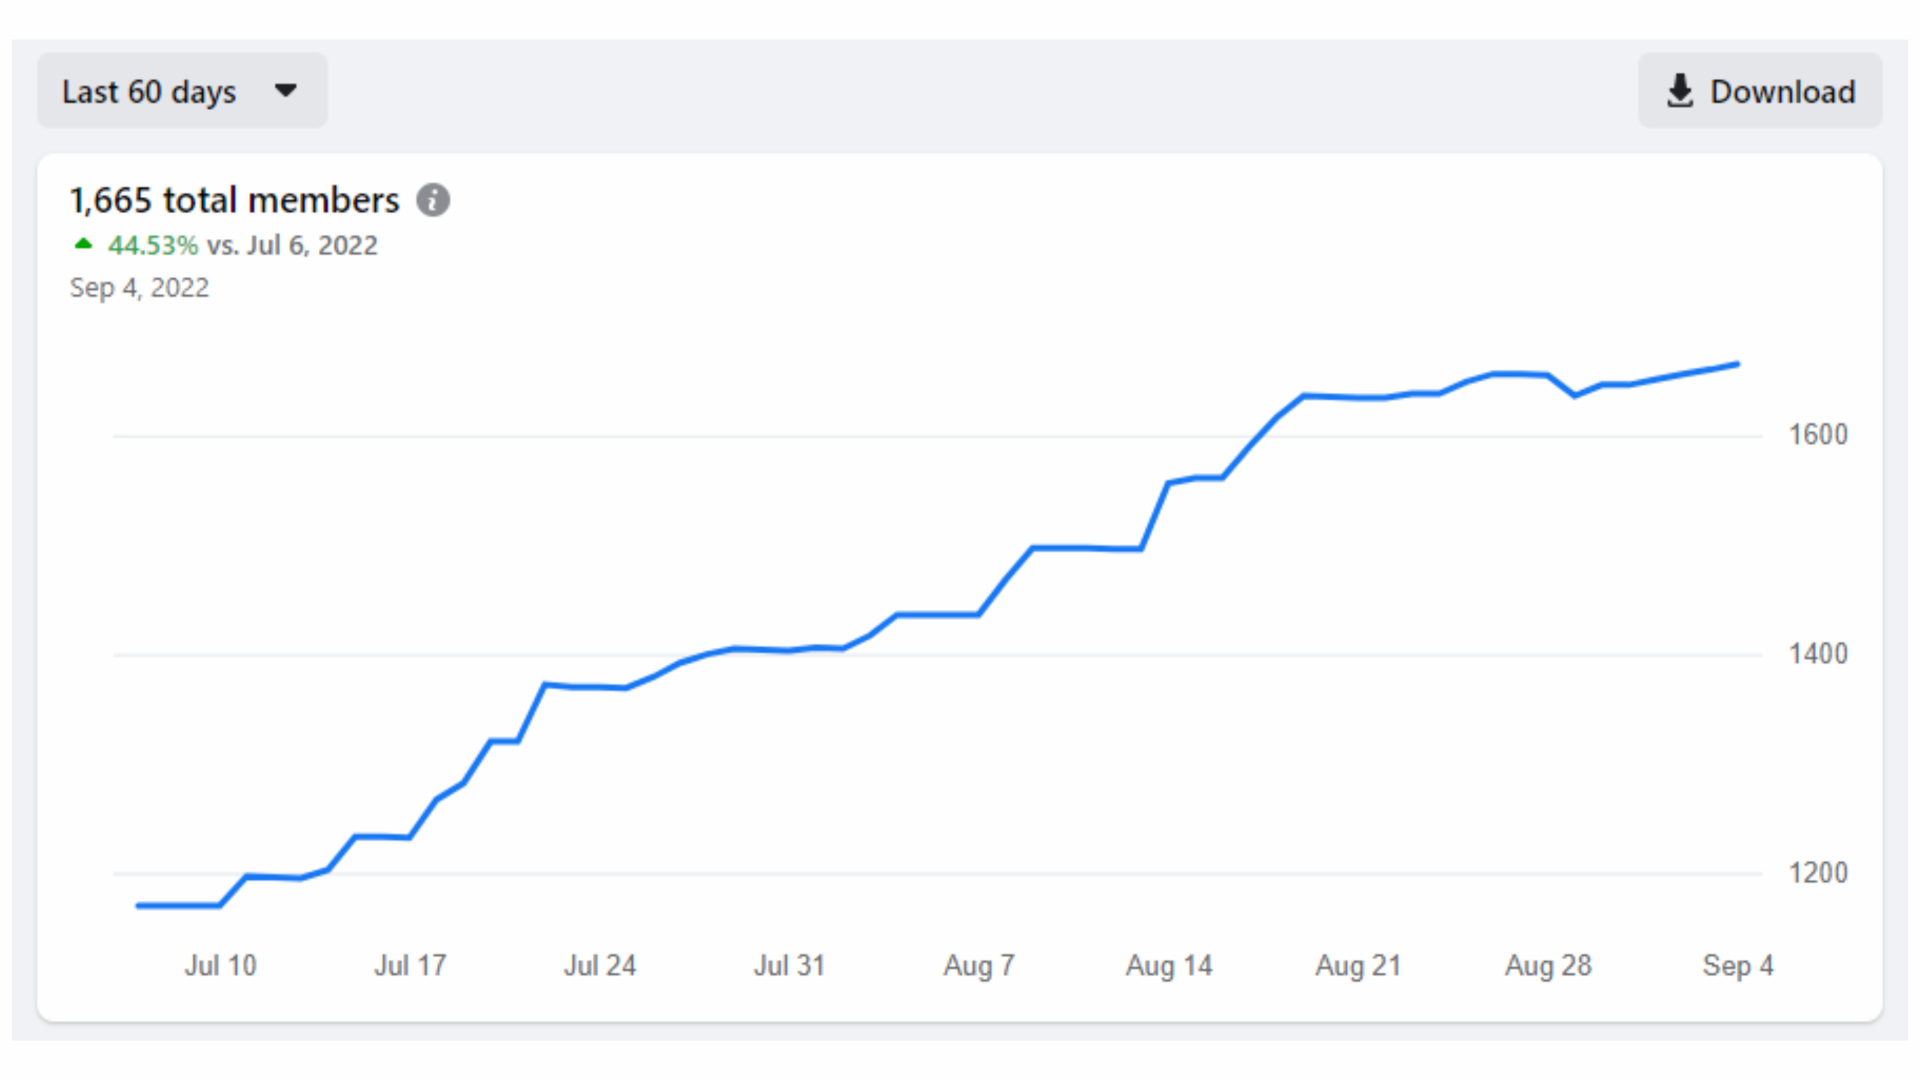Click the Sep 4, 2022 date under the heading
The width and height of the screenshot is (1920, 1080).
pyautogui.click(x=139, y=288)
